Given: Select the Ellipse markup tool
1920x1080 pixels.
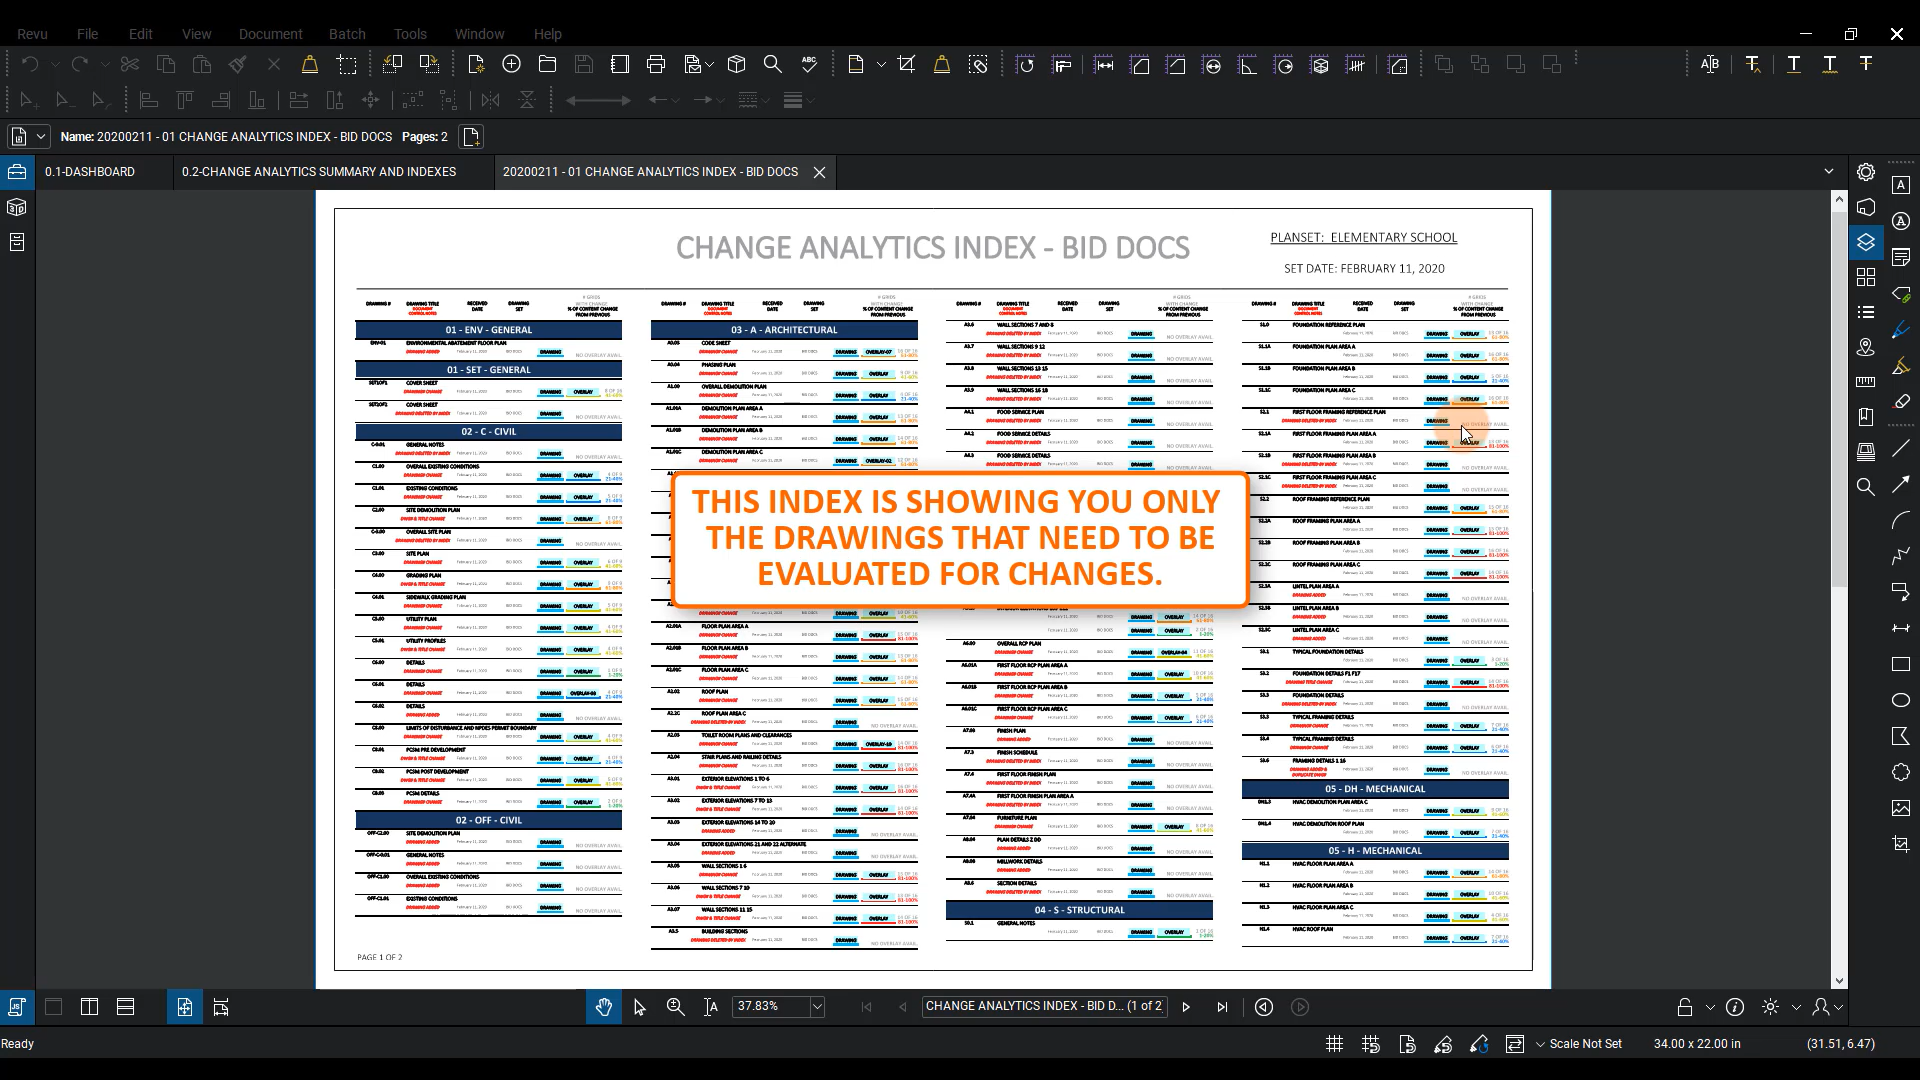Looking at the screenshot, I should [x=1901, y=700].
